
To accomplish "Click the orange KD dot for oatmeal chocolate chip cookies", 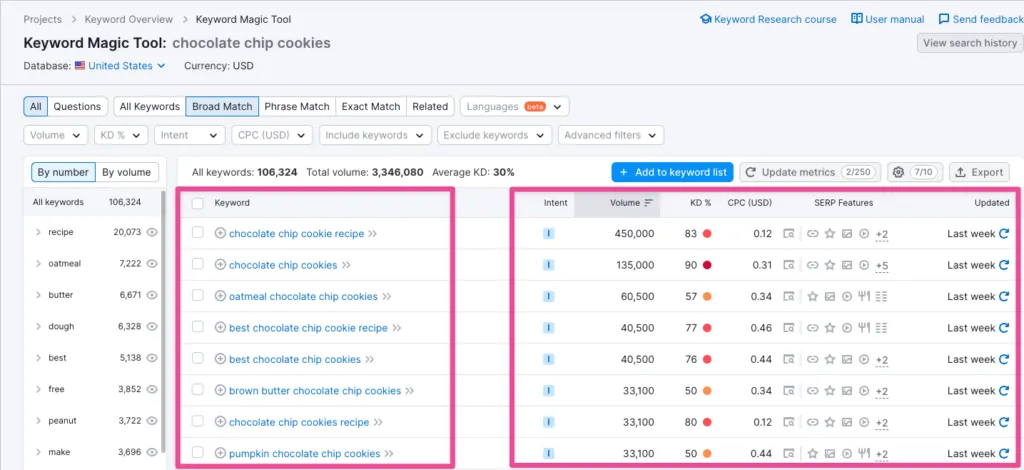I will tap(707, 296).
